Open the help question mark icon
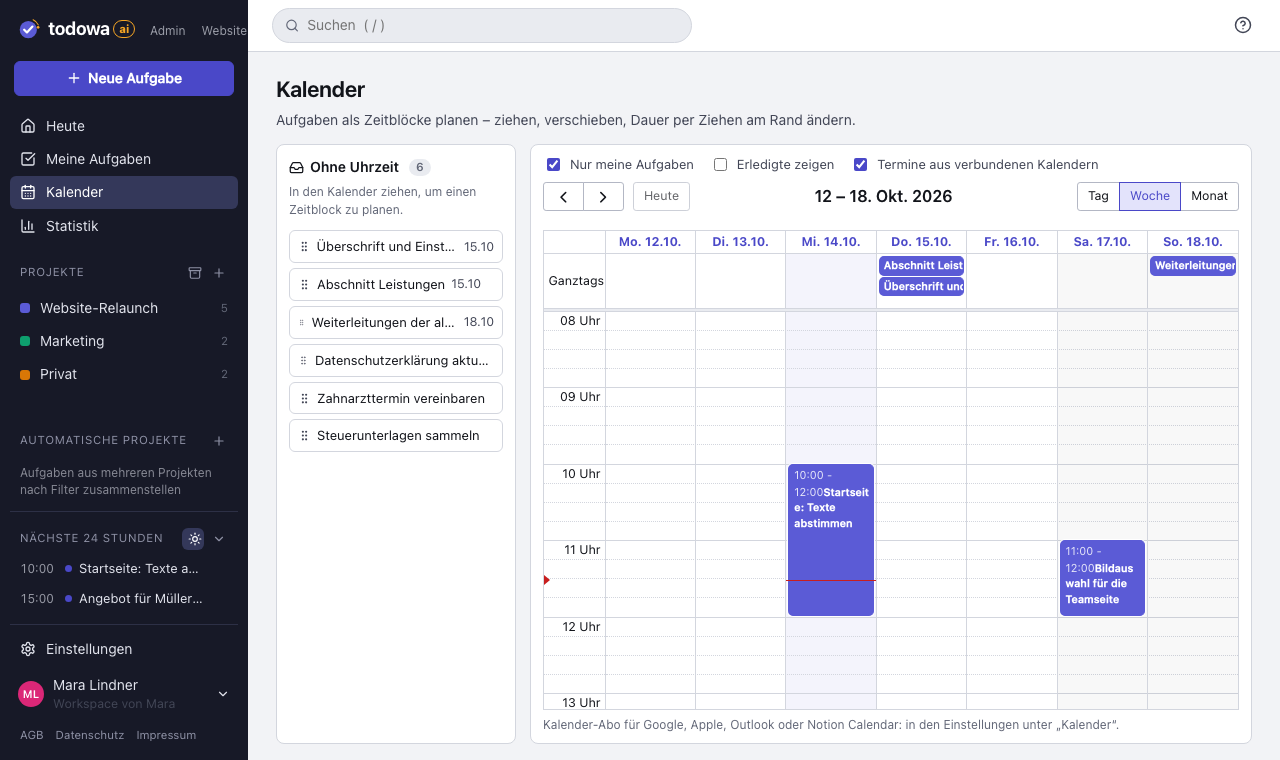This screenshot has width=1280, height=760. point(1243,25)
